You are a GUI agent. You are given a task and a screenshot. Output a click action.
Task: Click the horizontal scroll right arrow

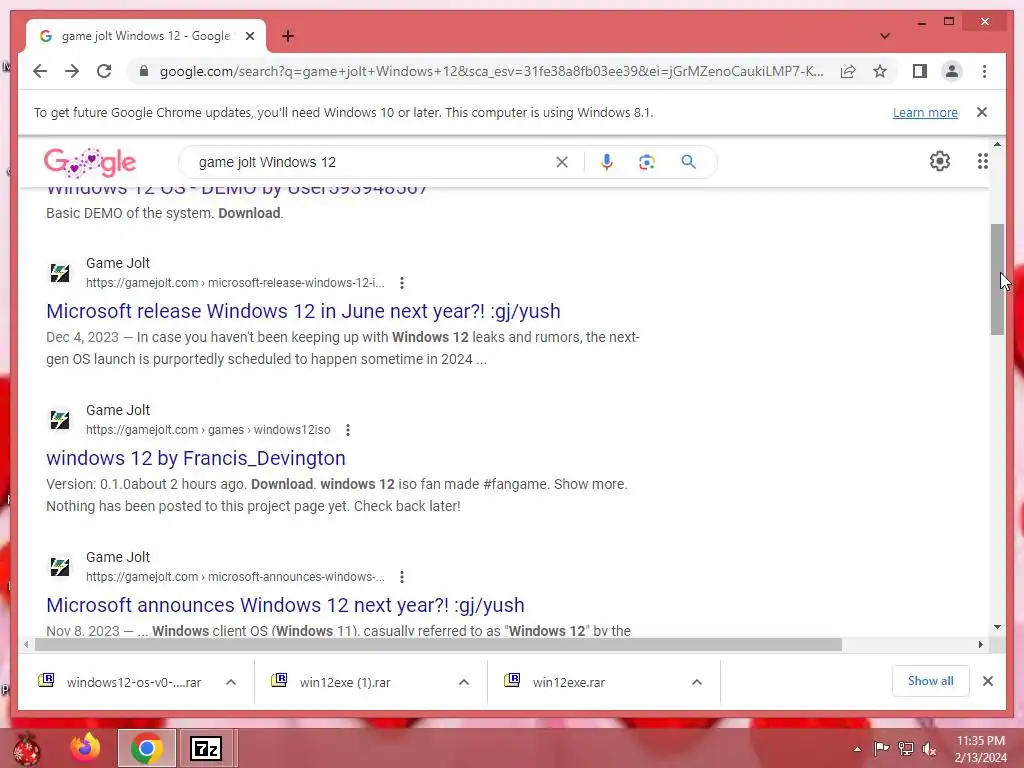coord(980,645)
